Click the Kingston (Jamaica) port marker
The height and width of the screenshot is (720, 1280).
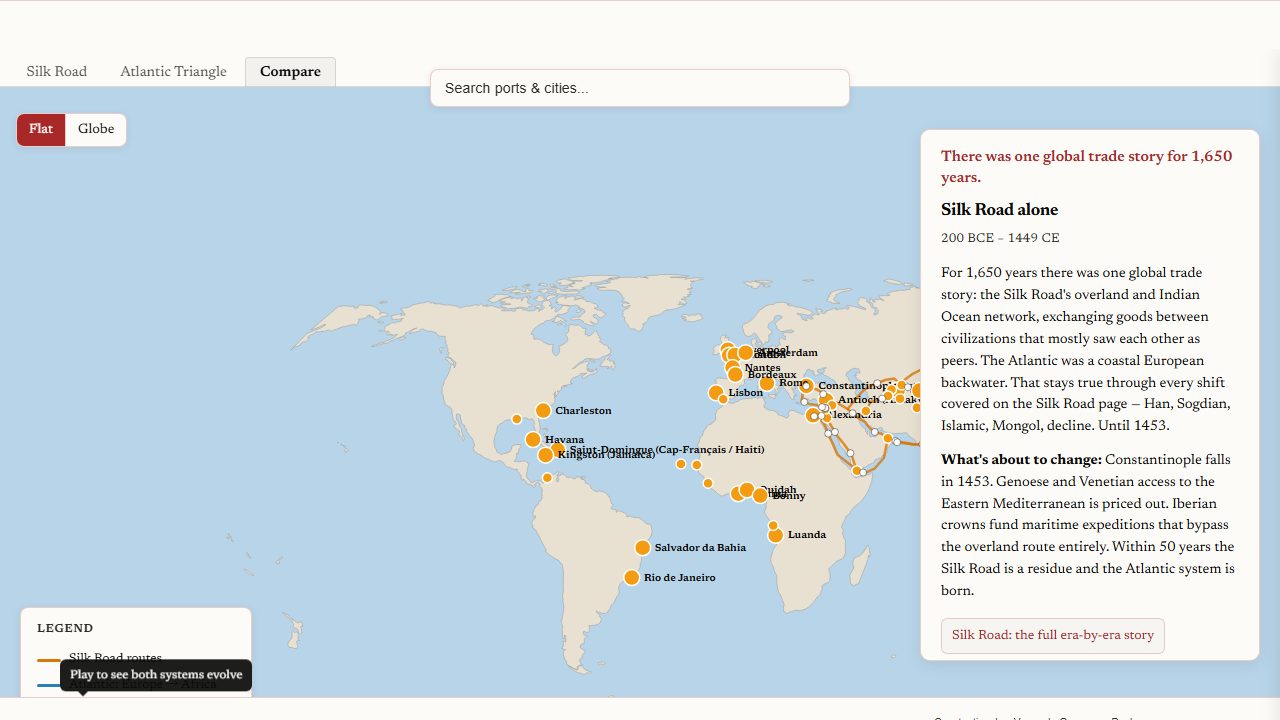545,455
